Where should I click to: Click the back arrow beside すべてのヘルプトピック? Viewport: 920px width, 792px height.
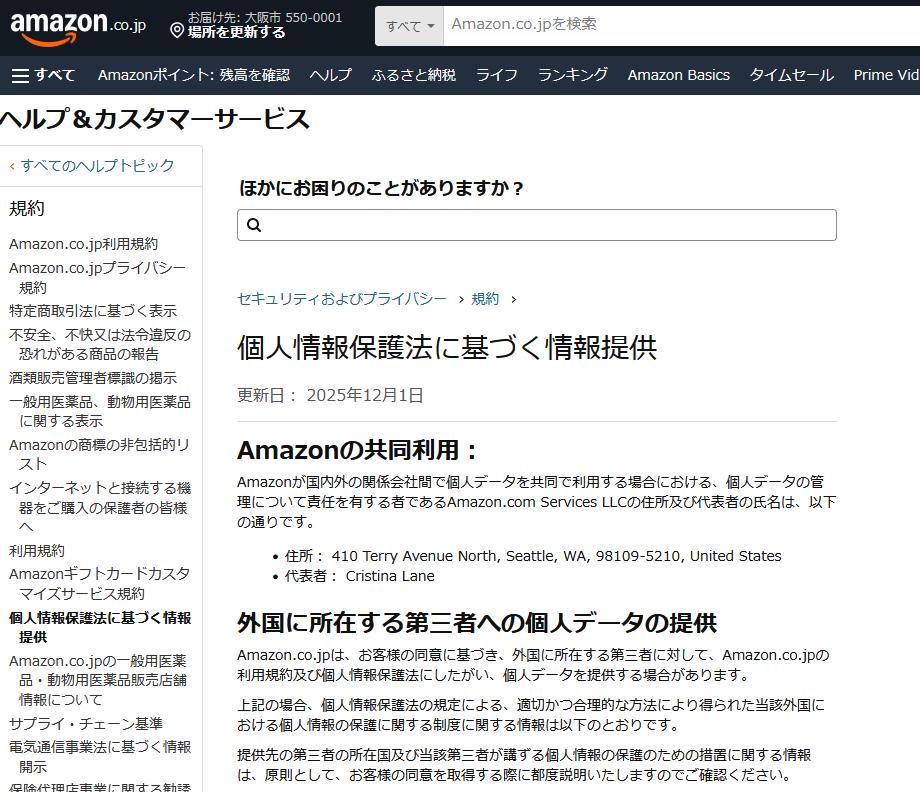point(11,166)
